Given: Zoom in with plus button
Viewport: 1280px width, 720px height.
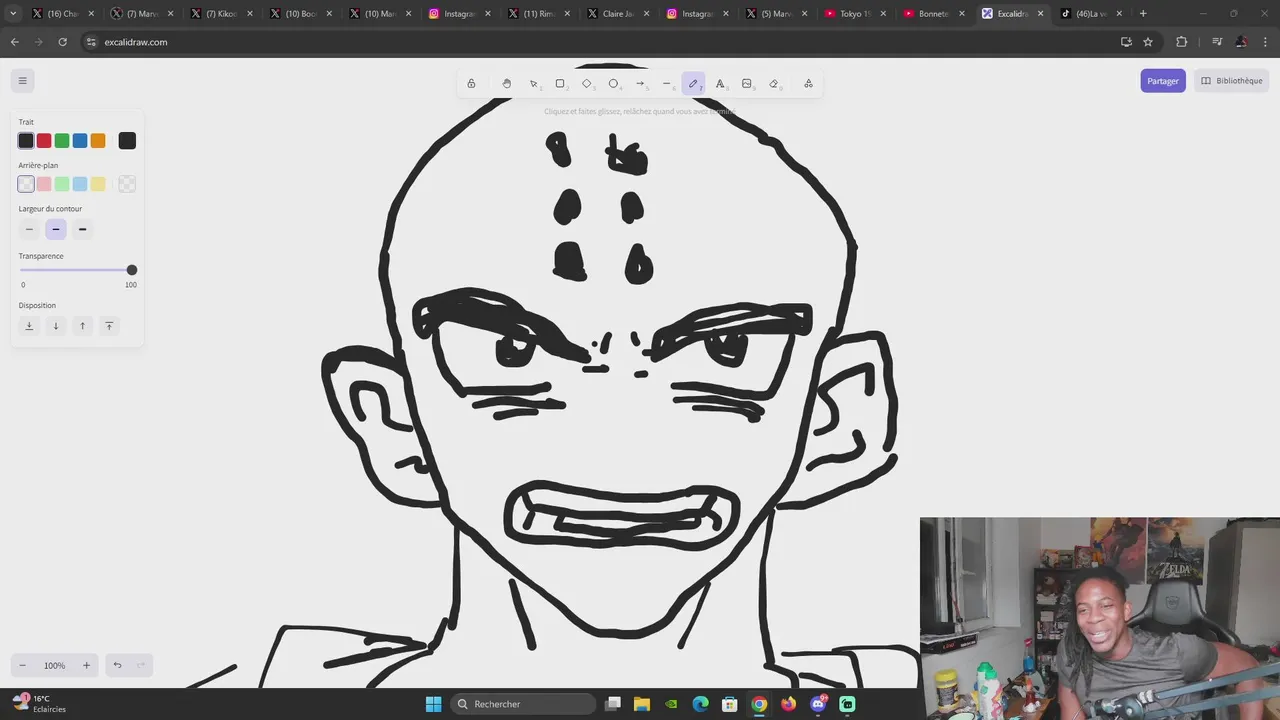Looking at the screenshot, I should (x=86, y=665).
